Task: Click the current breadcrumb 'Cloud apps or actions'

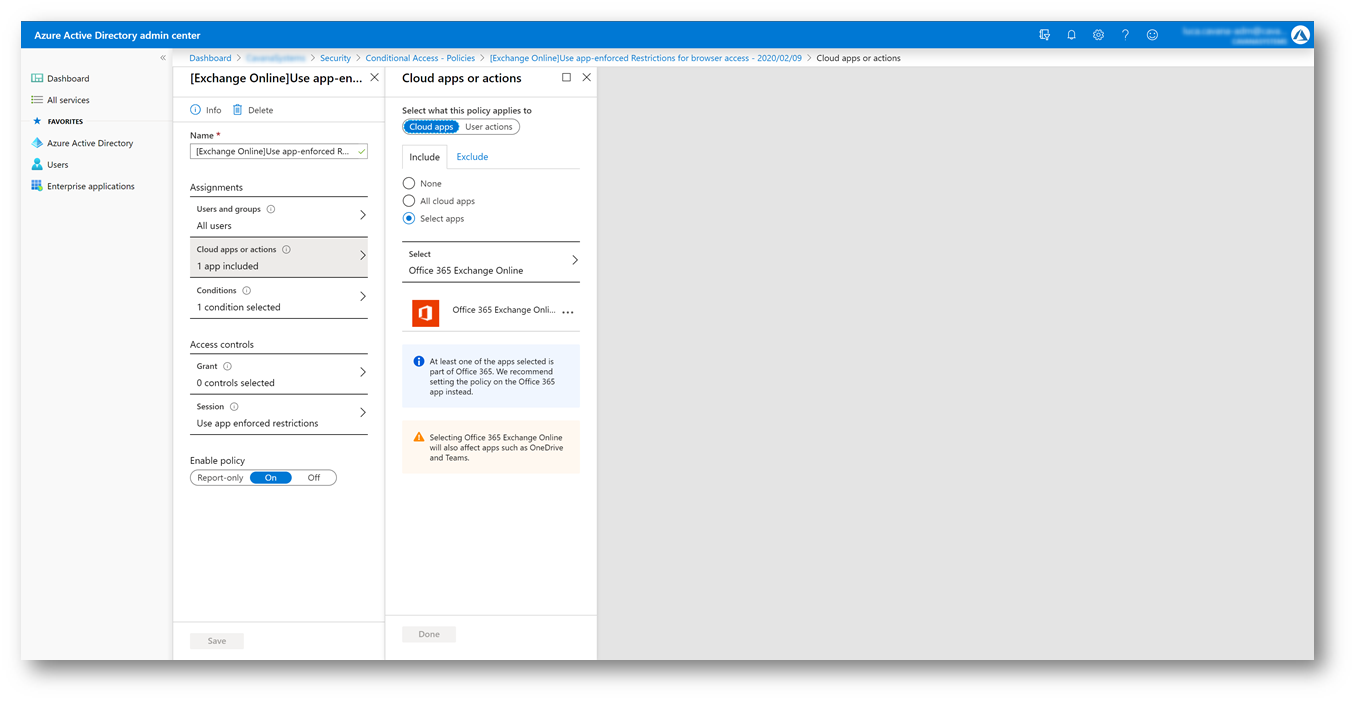Action: [859, 58]
